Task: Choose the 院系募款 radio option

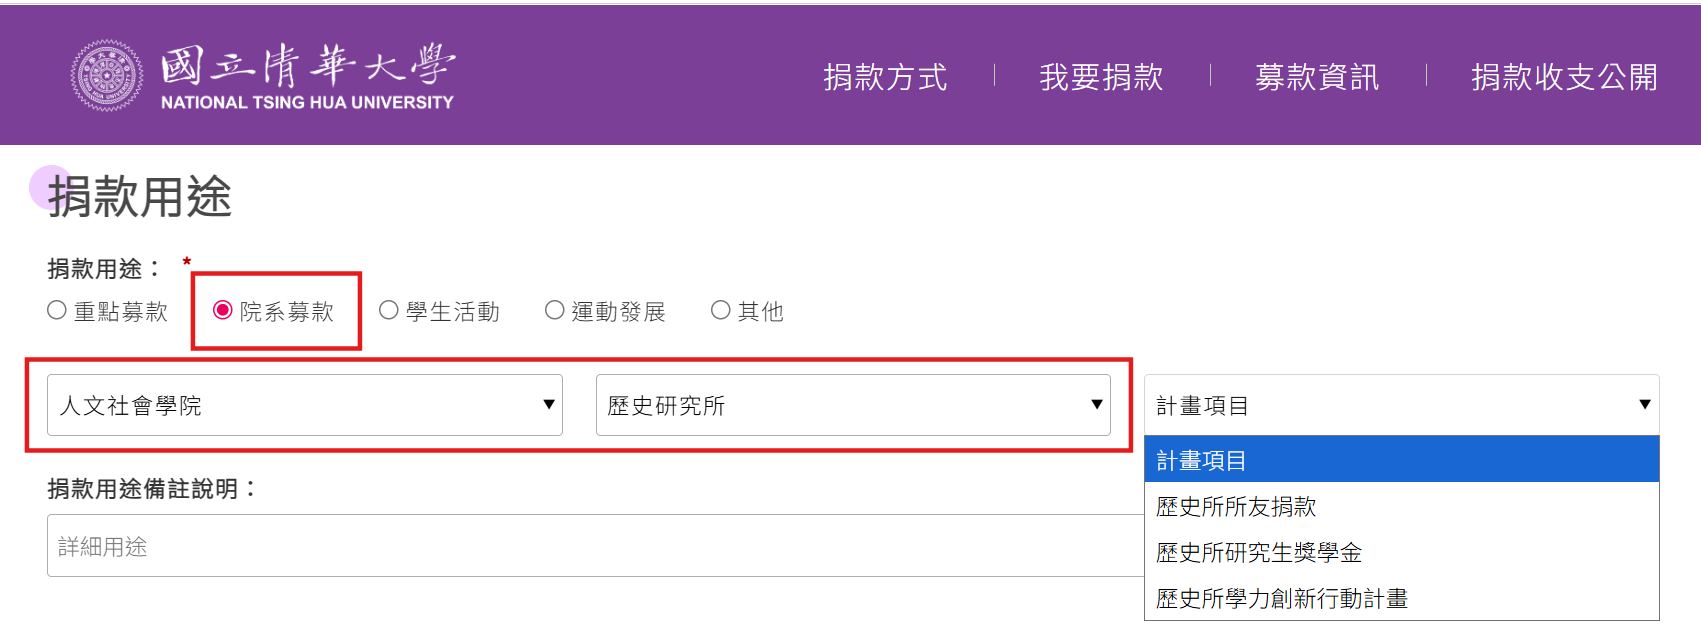Action: (223, 311)
